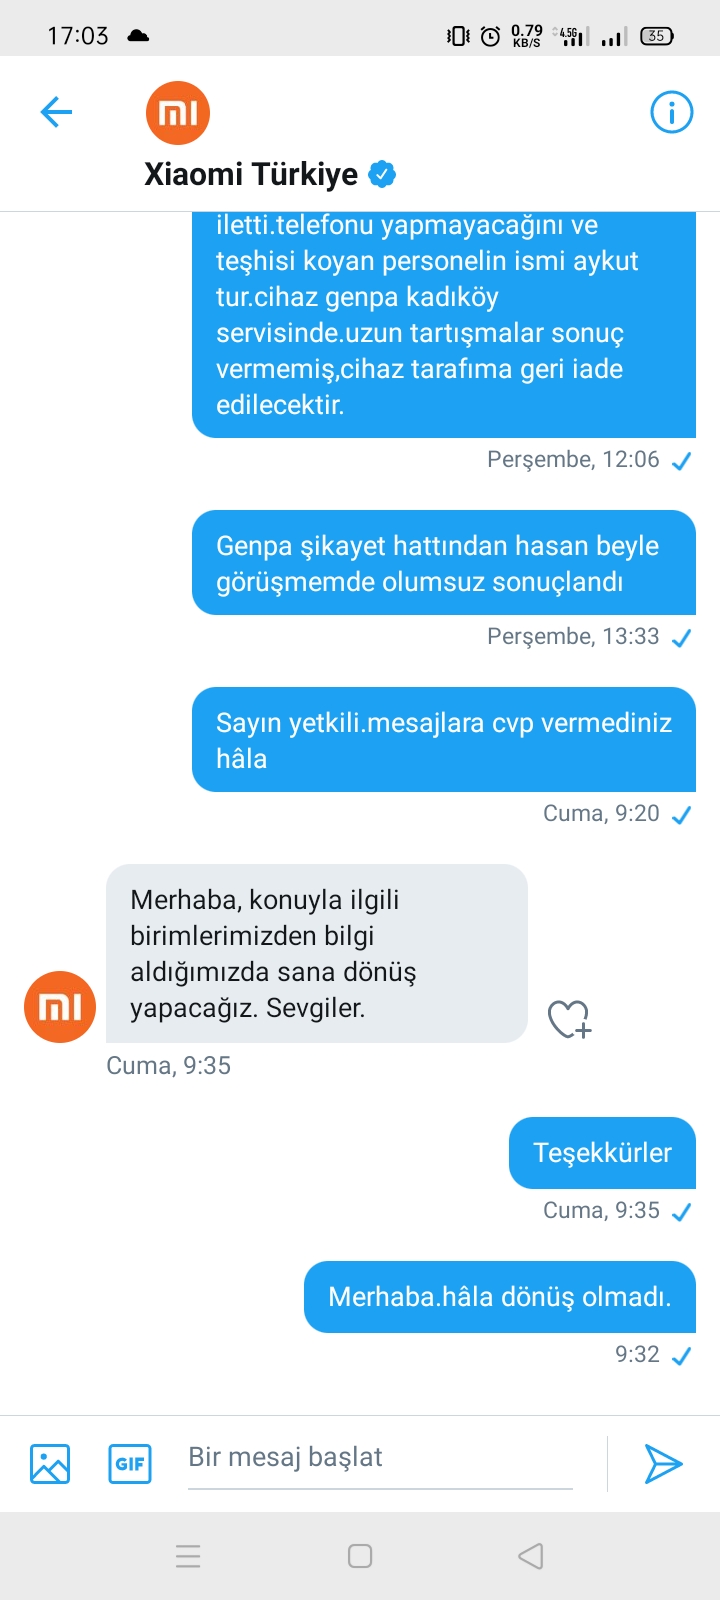Tap verified badge next to Xiaomi Türkiye
Image resolution: width=720 pixels, height=1600 pixels.
tap(382, 174)
